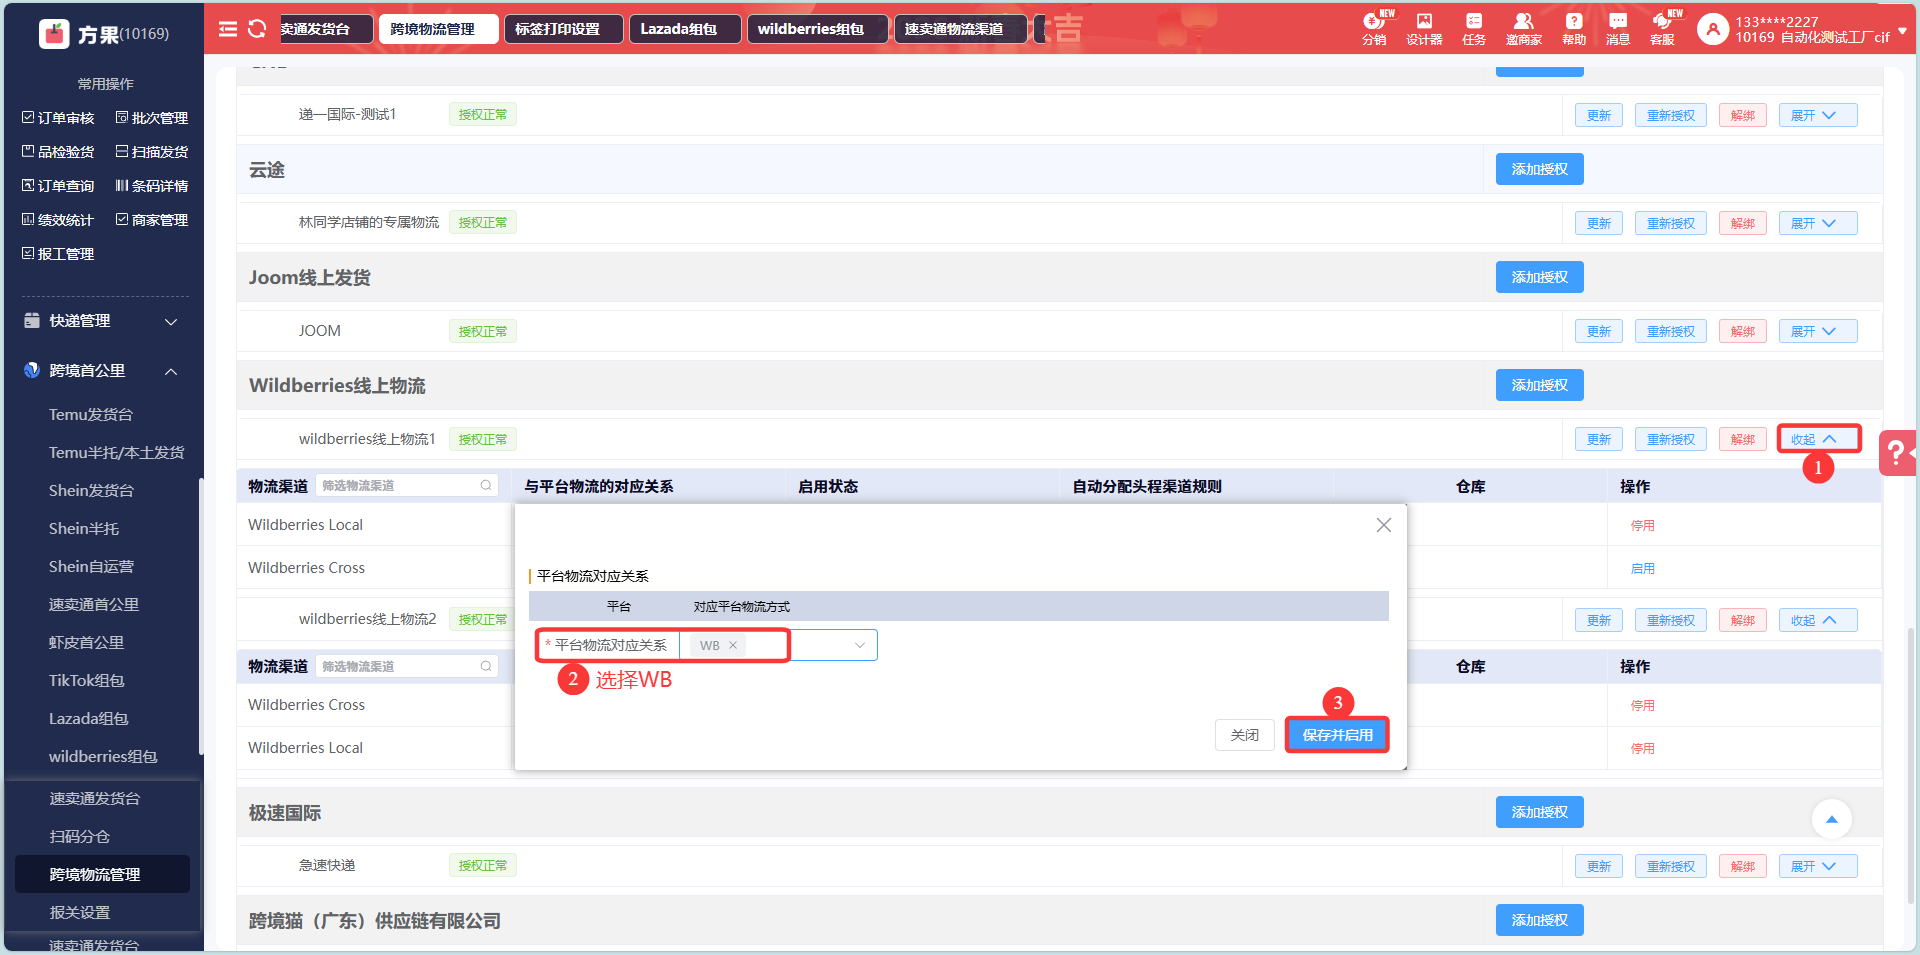Click the 关闭 button in the dialog

[1245, 735]
